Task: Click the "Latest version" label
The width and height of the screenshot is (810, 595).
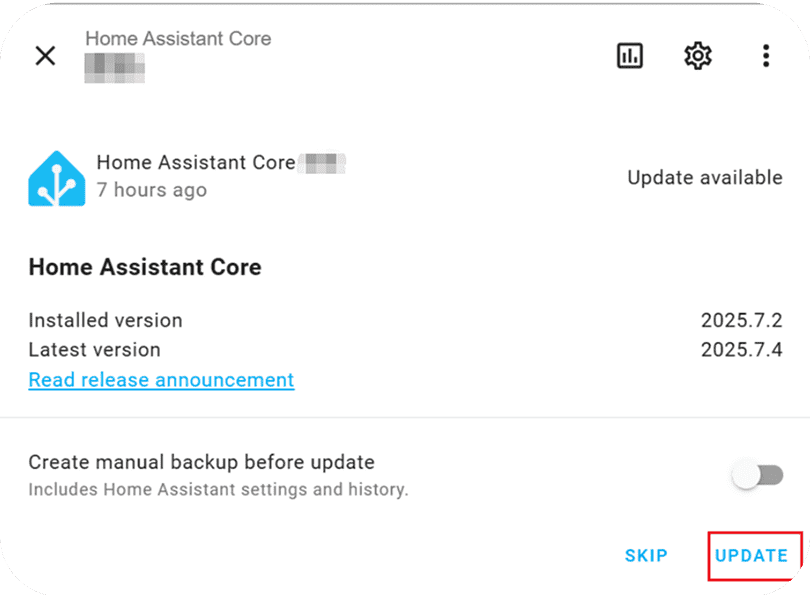Action: coord(94,350)
